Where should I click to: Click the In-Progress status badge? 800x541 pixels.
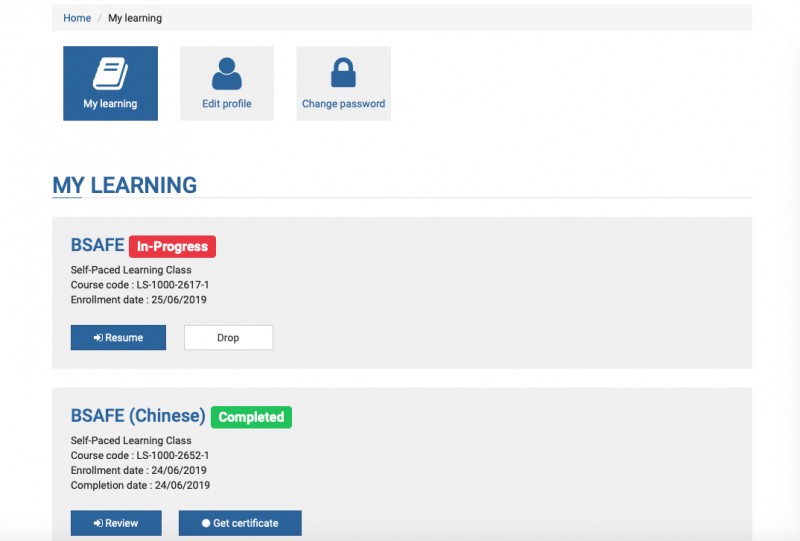coord(172,247)
